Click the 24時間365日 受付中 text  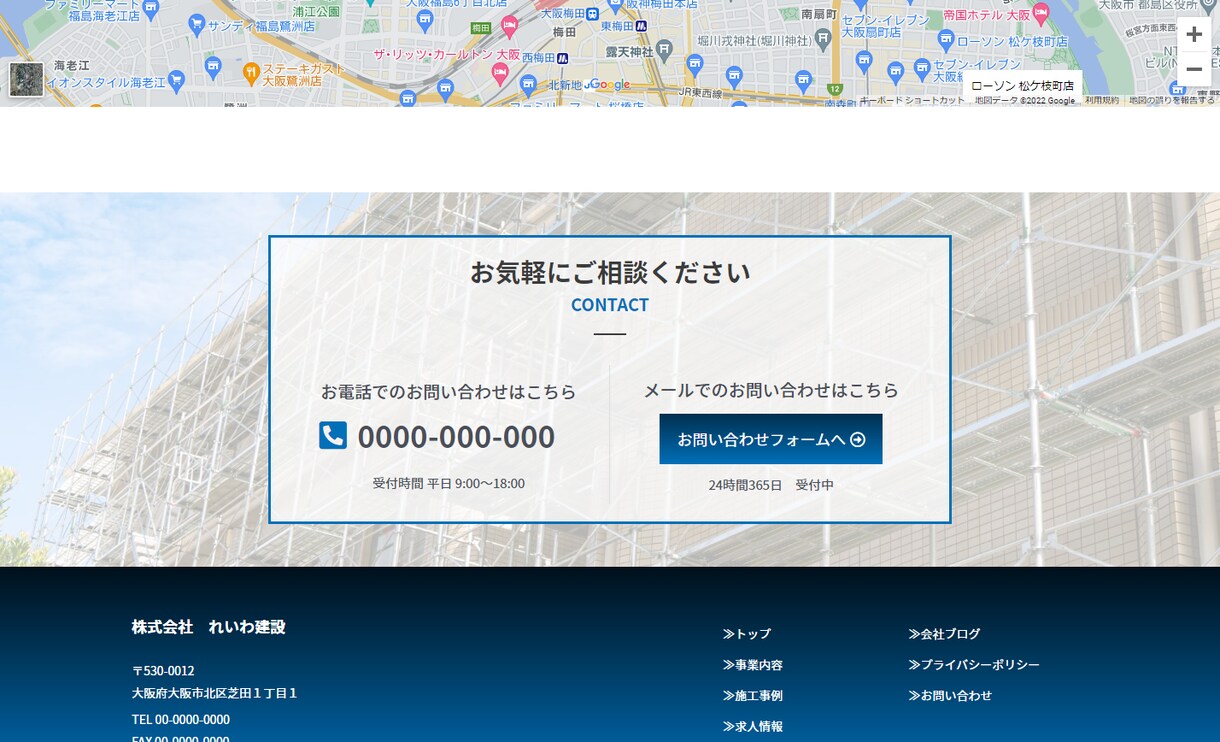tap(771, 485)
